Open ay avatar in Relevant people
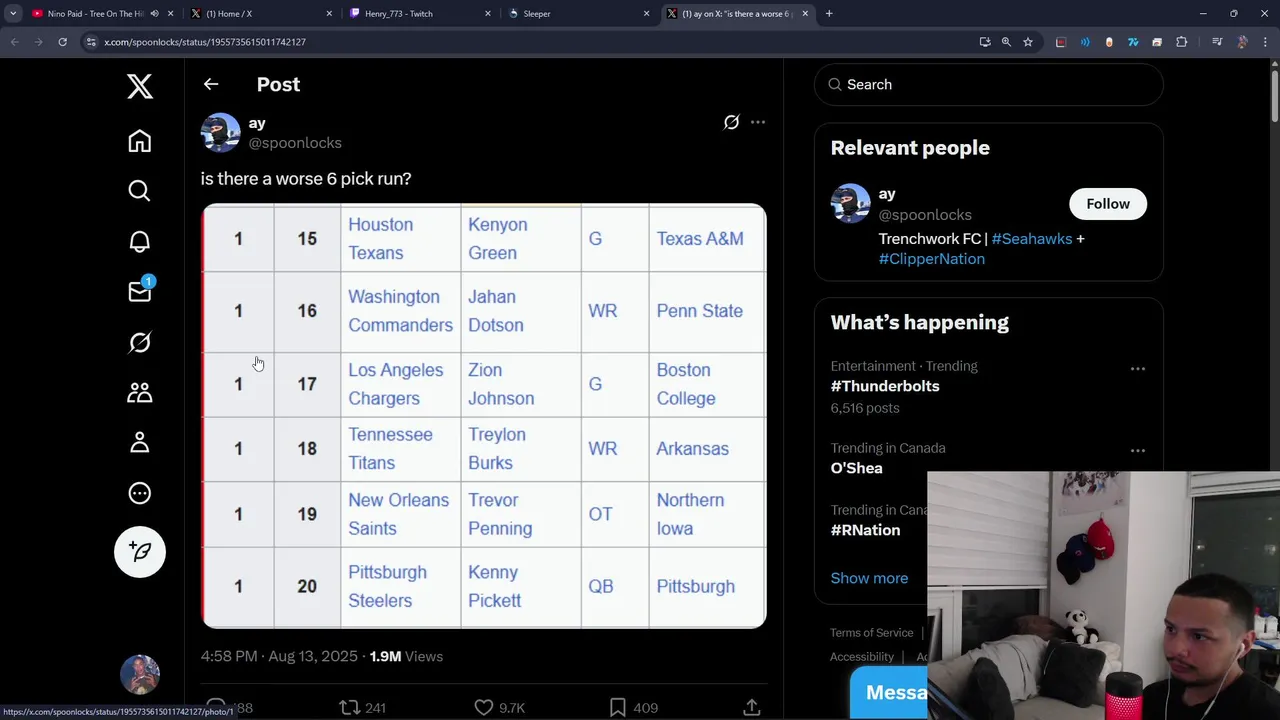This screenshot has width=1280, height=720. [x=851, y=204]
